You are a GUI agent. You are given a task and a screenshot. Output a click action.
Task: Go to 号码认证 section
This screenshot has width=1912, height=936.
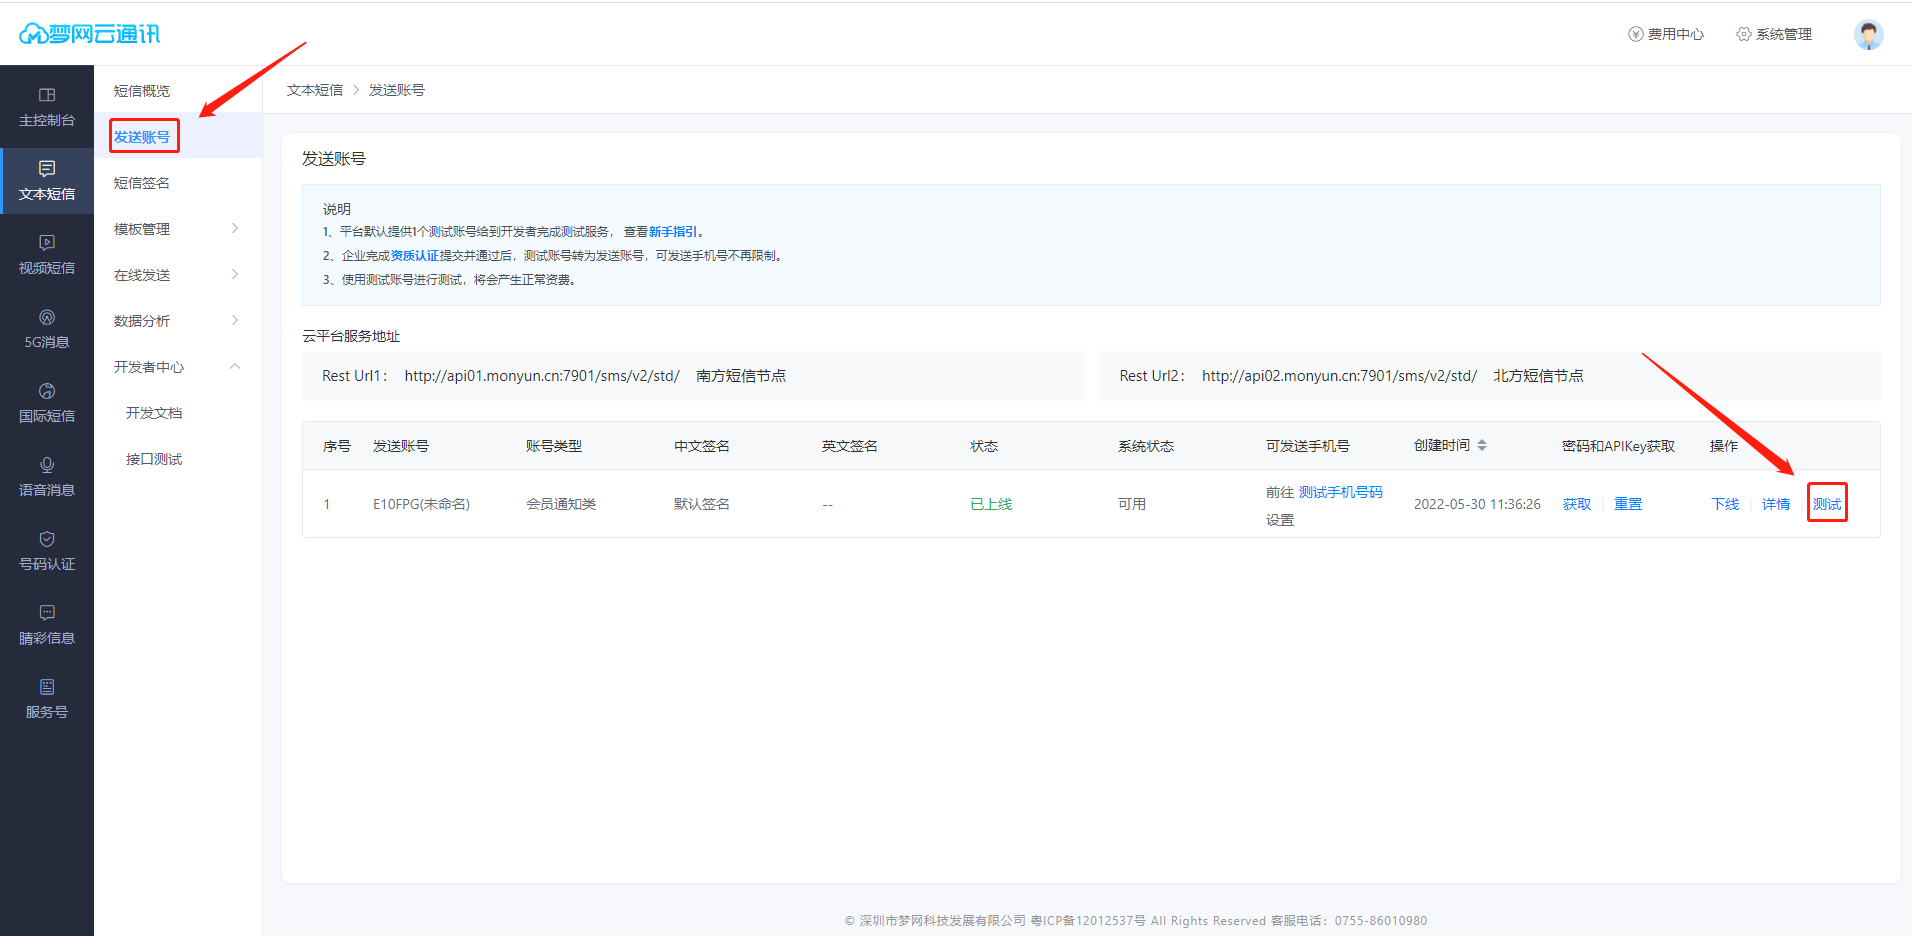click(x=47, y=551)
